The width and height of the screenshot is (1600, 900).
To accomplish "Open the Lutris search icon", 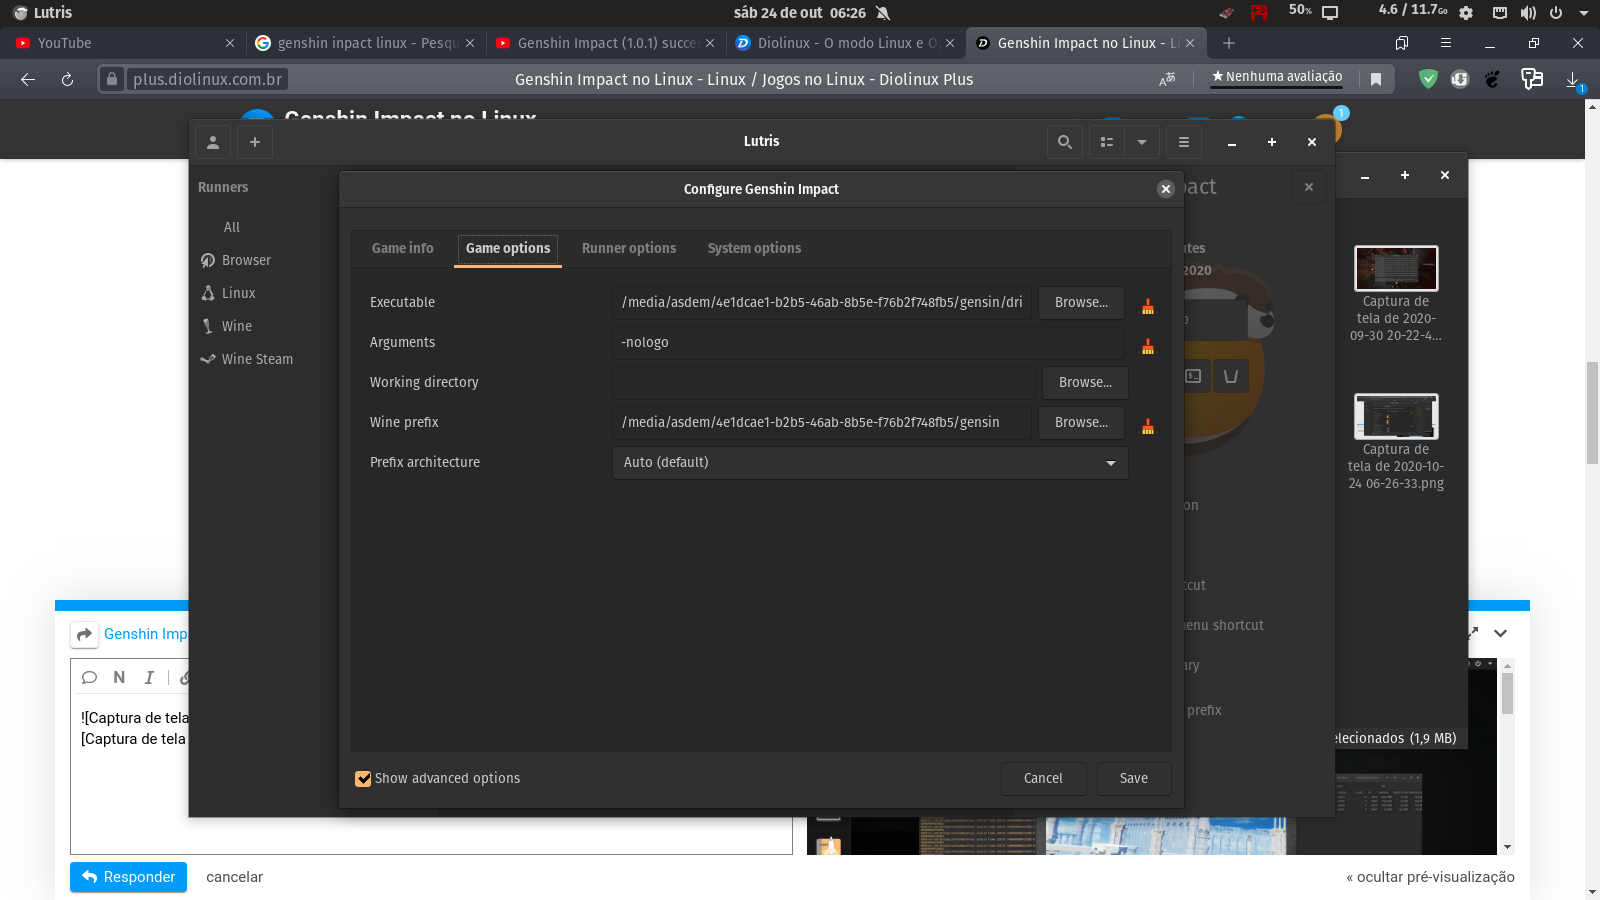I will click(1065, 142).
